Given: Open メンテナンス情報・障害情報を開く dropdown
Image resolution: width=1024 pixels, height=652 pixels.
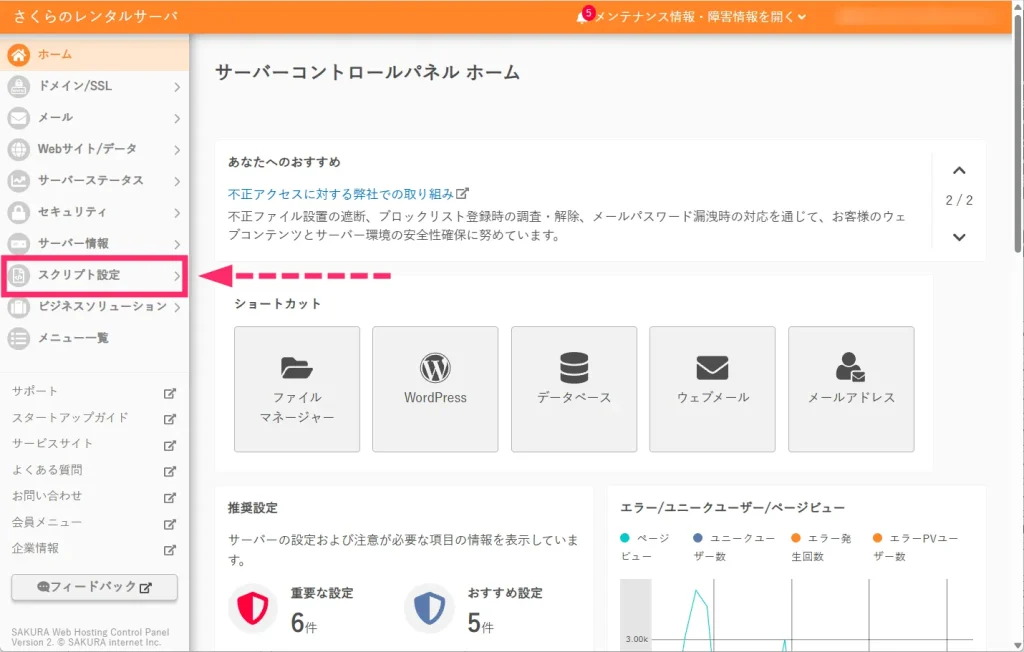Looking at the screenshot, I should click(x=700, y=17).
